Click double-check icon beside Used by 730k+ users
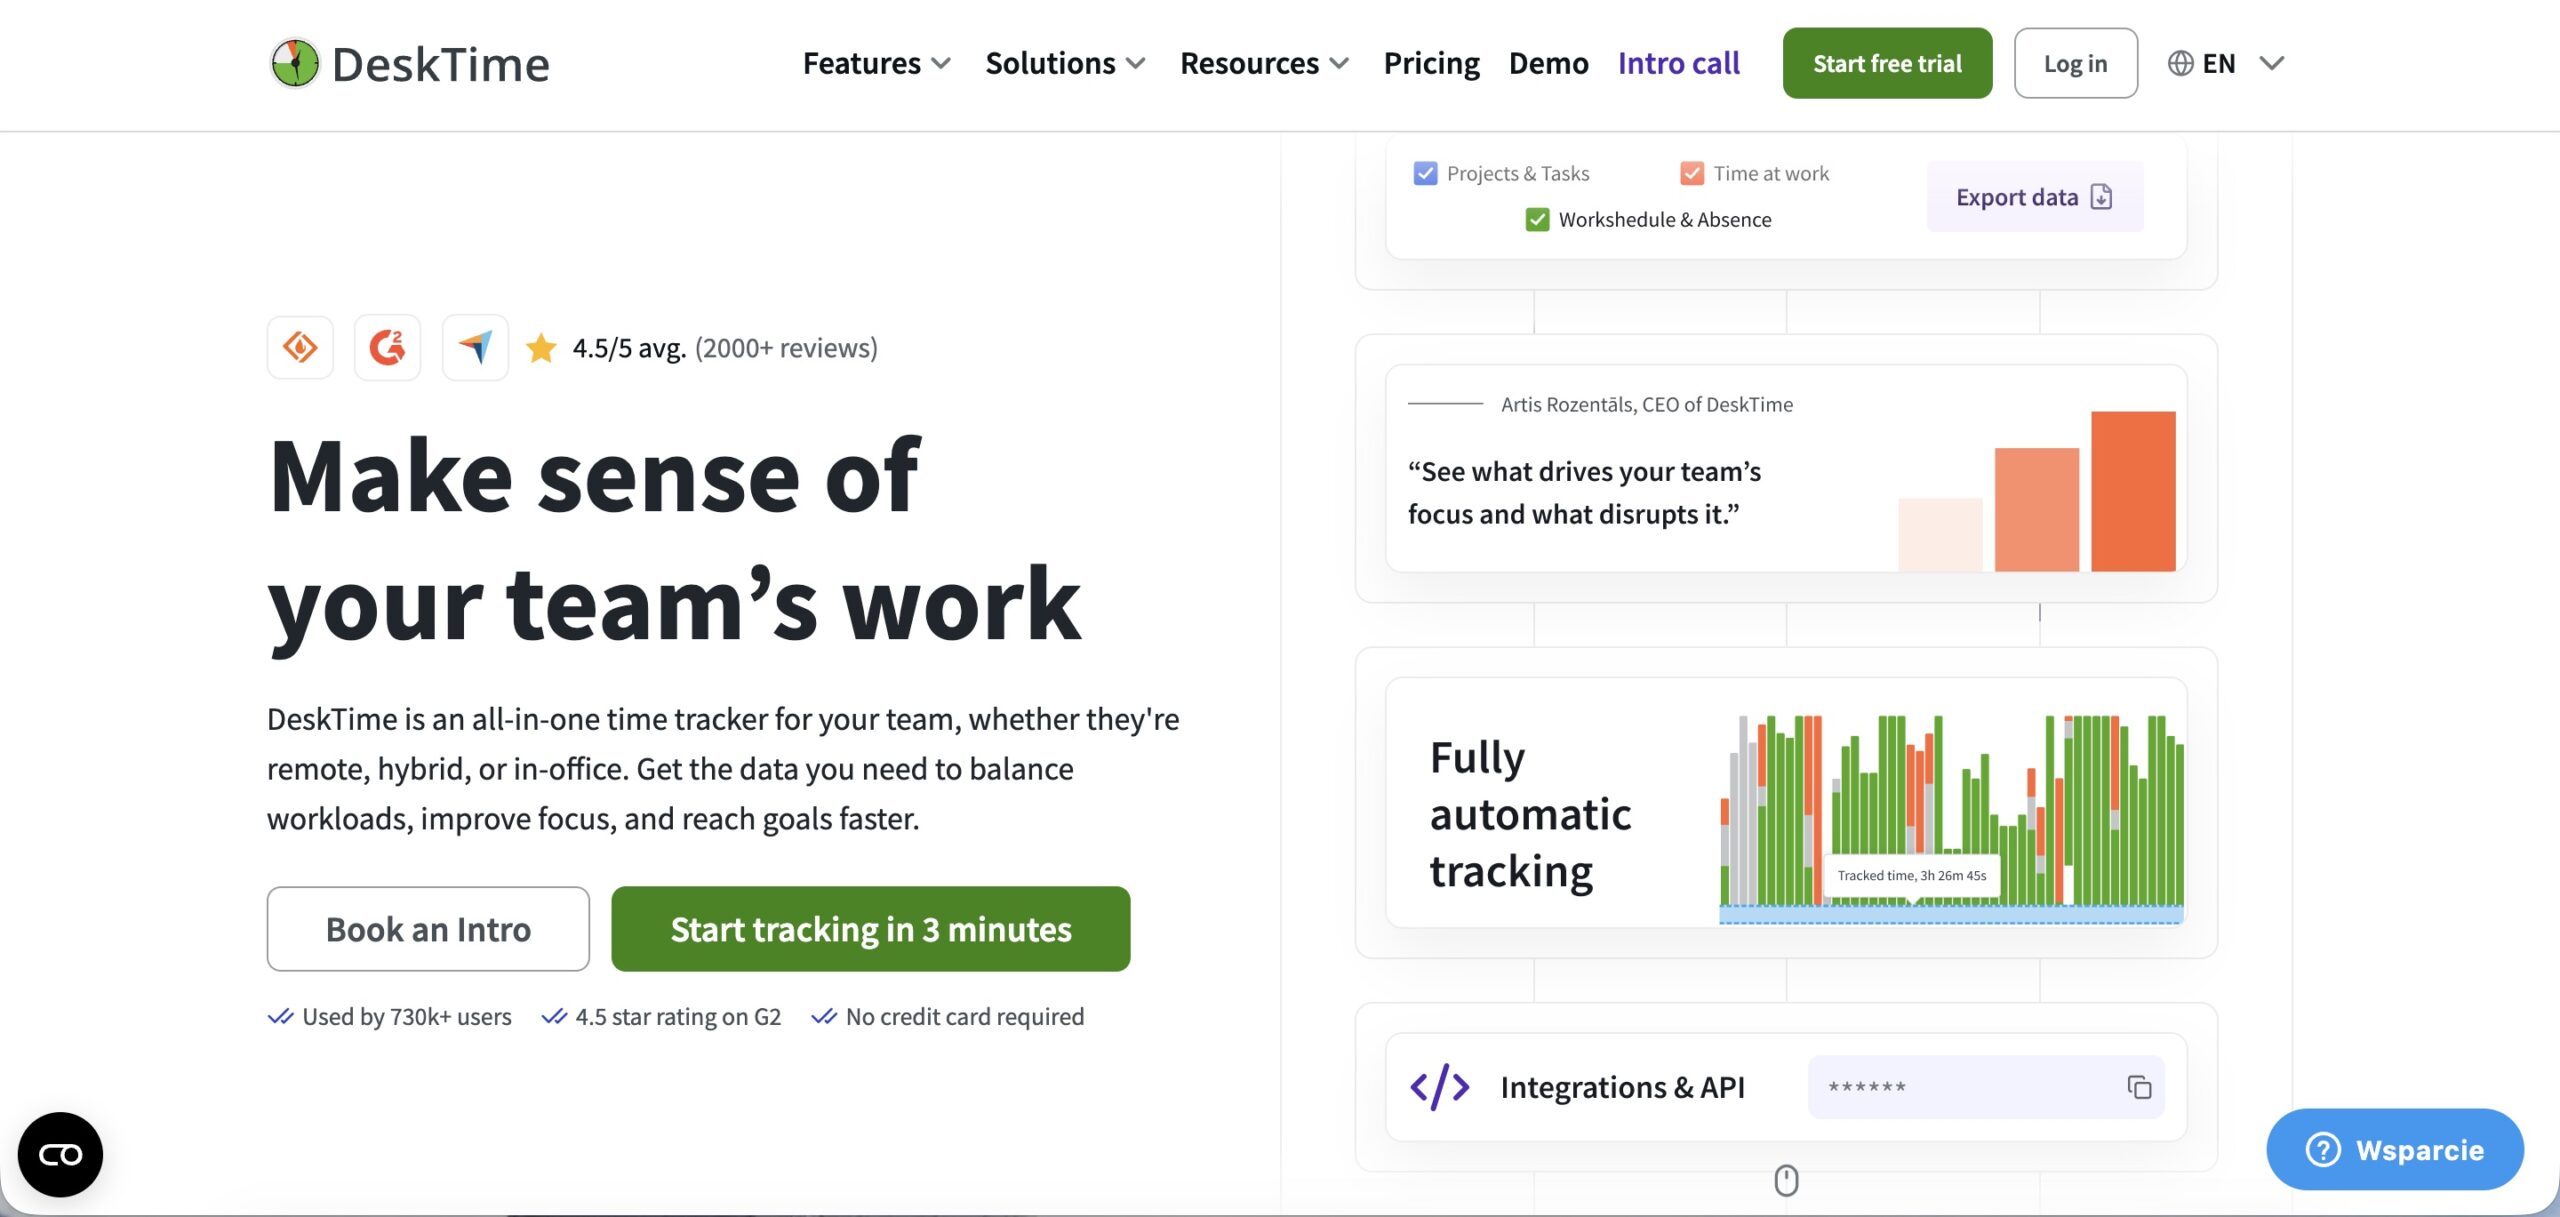This screenshot has width=2560, height=1217. [280, 1017]
